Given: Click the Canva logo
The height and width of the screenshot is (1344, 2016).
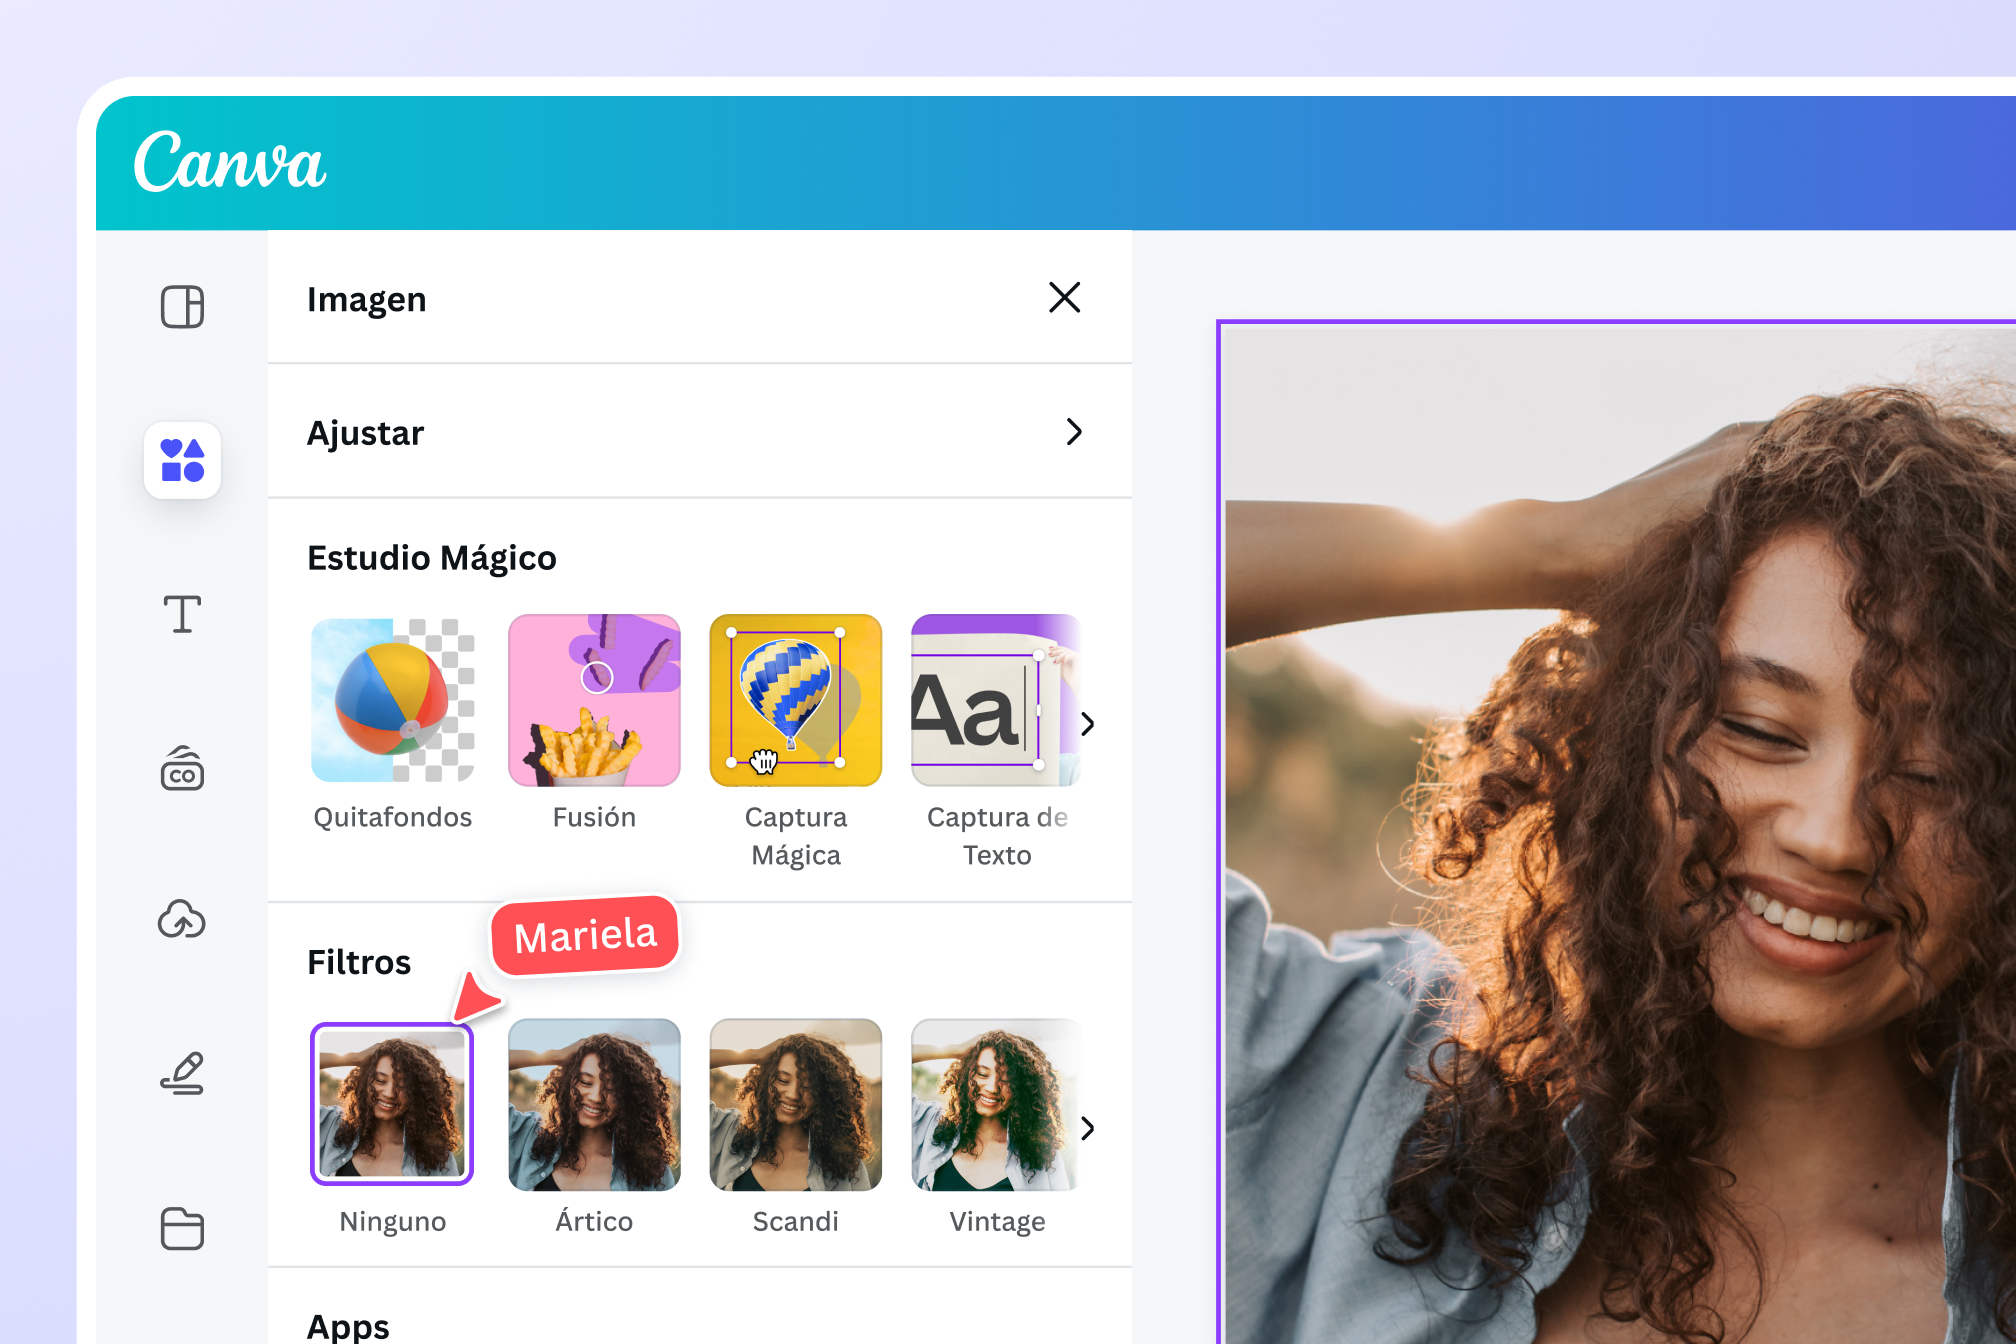Looking at the screenshot, I should (230, 162).
